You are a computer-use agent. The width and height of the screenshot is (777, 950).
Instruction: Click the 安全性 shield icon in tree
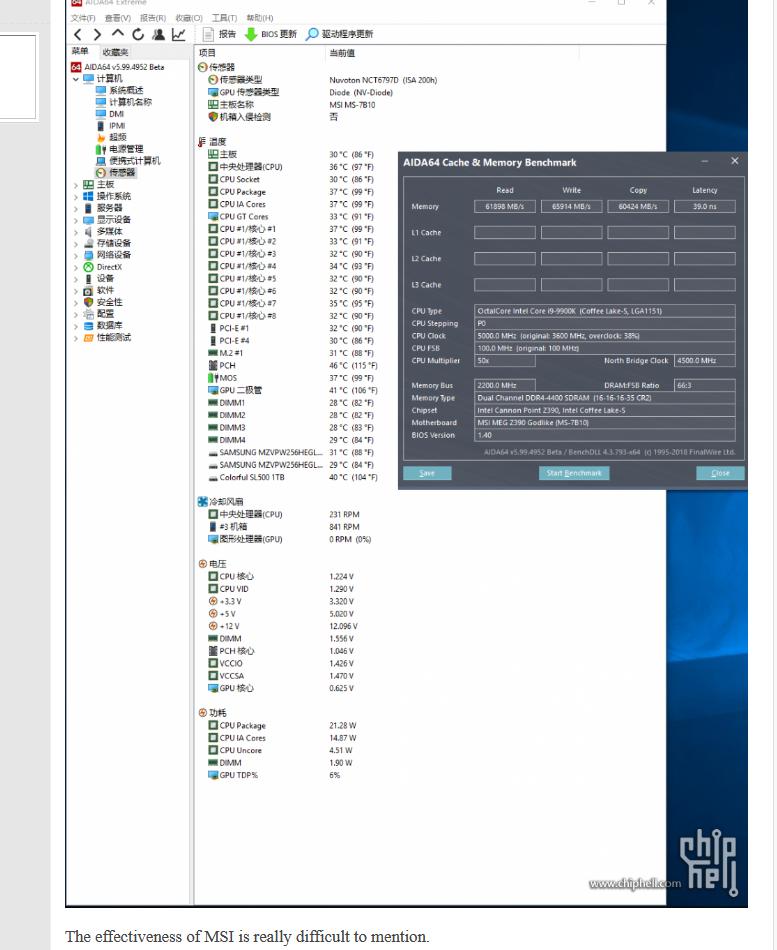(x=88, y=302)
